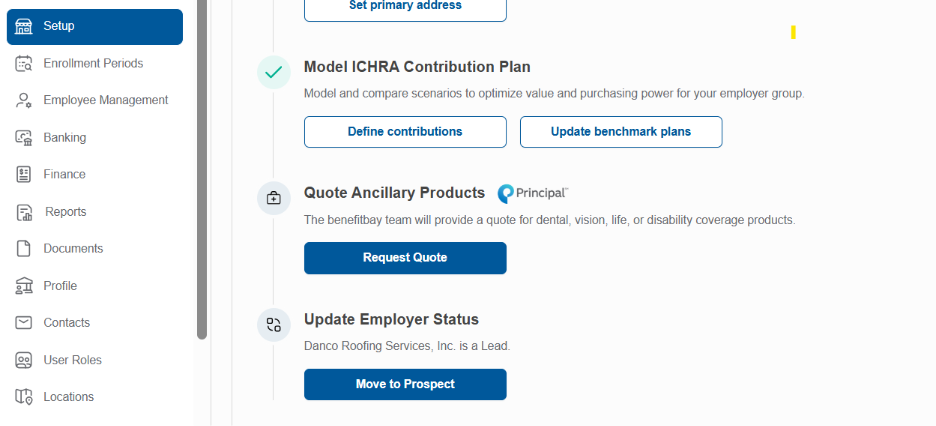Click the Move to Prospect button
The width and height of the screenshot is (936, 426).
click(405, 384)
